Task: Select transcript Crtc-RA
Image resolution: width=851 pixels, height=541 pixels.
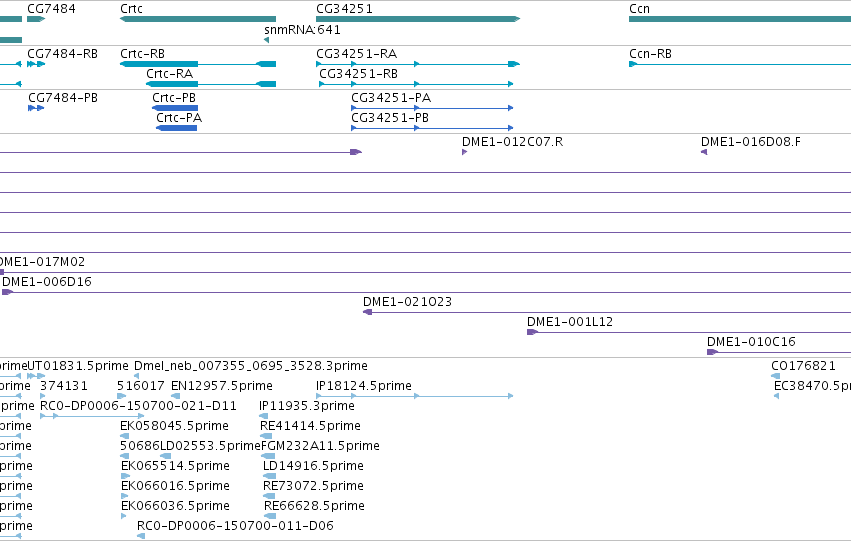Action: coord(169,74)
